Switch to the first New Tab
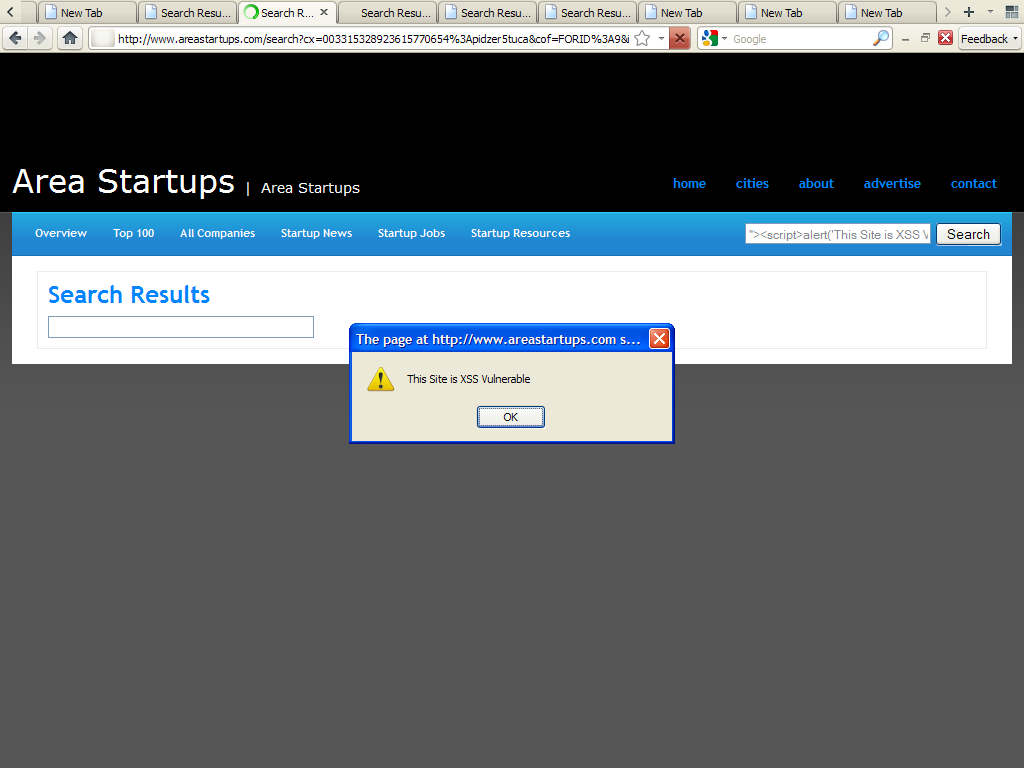This screenshot has width=1024, height=768. coord(88,12)
